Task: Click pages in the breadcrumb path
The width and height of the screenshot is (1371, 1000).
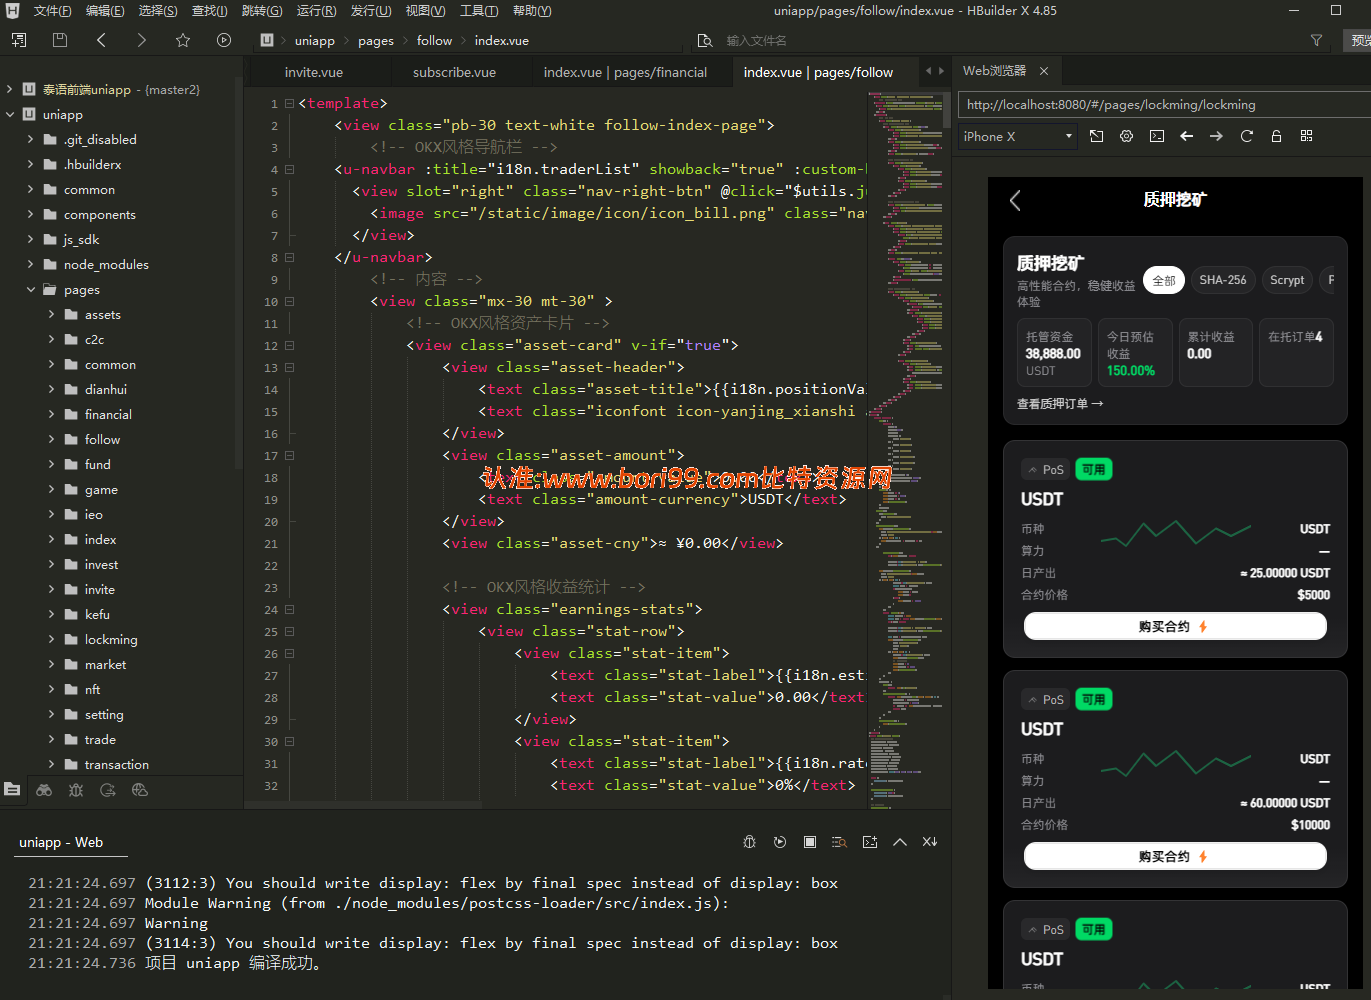Action: [x=376, y=41]
